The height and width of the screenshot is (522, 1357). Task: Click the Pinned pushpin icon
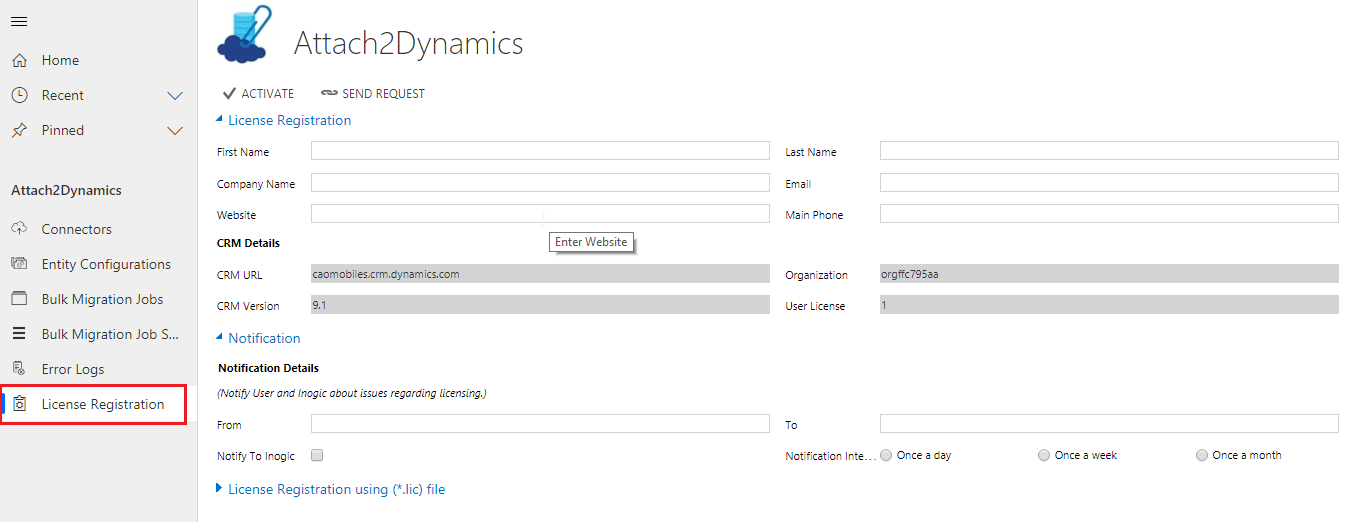click(x=19, y=131)
